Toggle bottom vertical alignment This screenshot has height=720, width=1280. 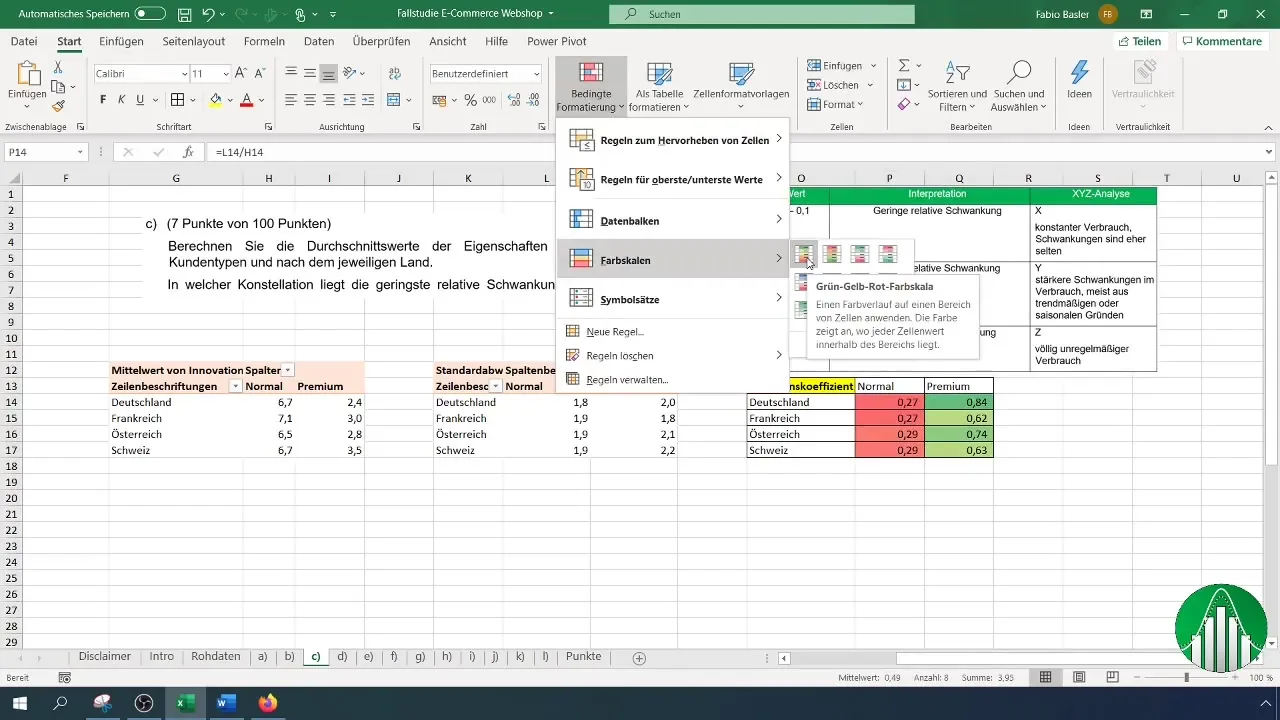(x=329, y=73)
